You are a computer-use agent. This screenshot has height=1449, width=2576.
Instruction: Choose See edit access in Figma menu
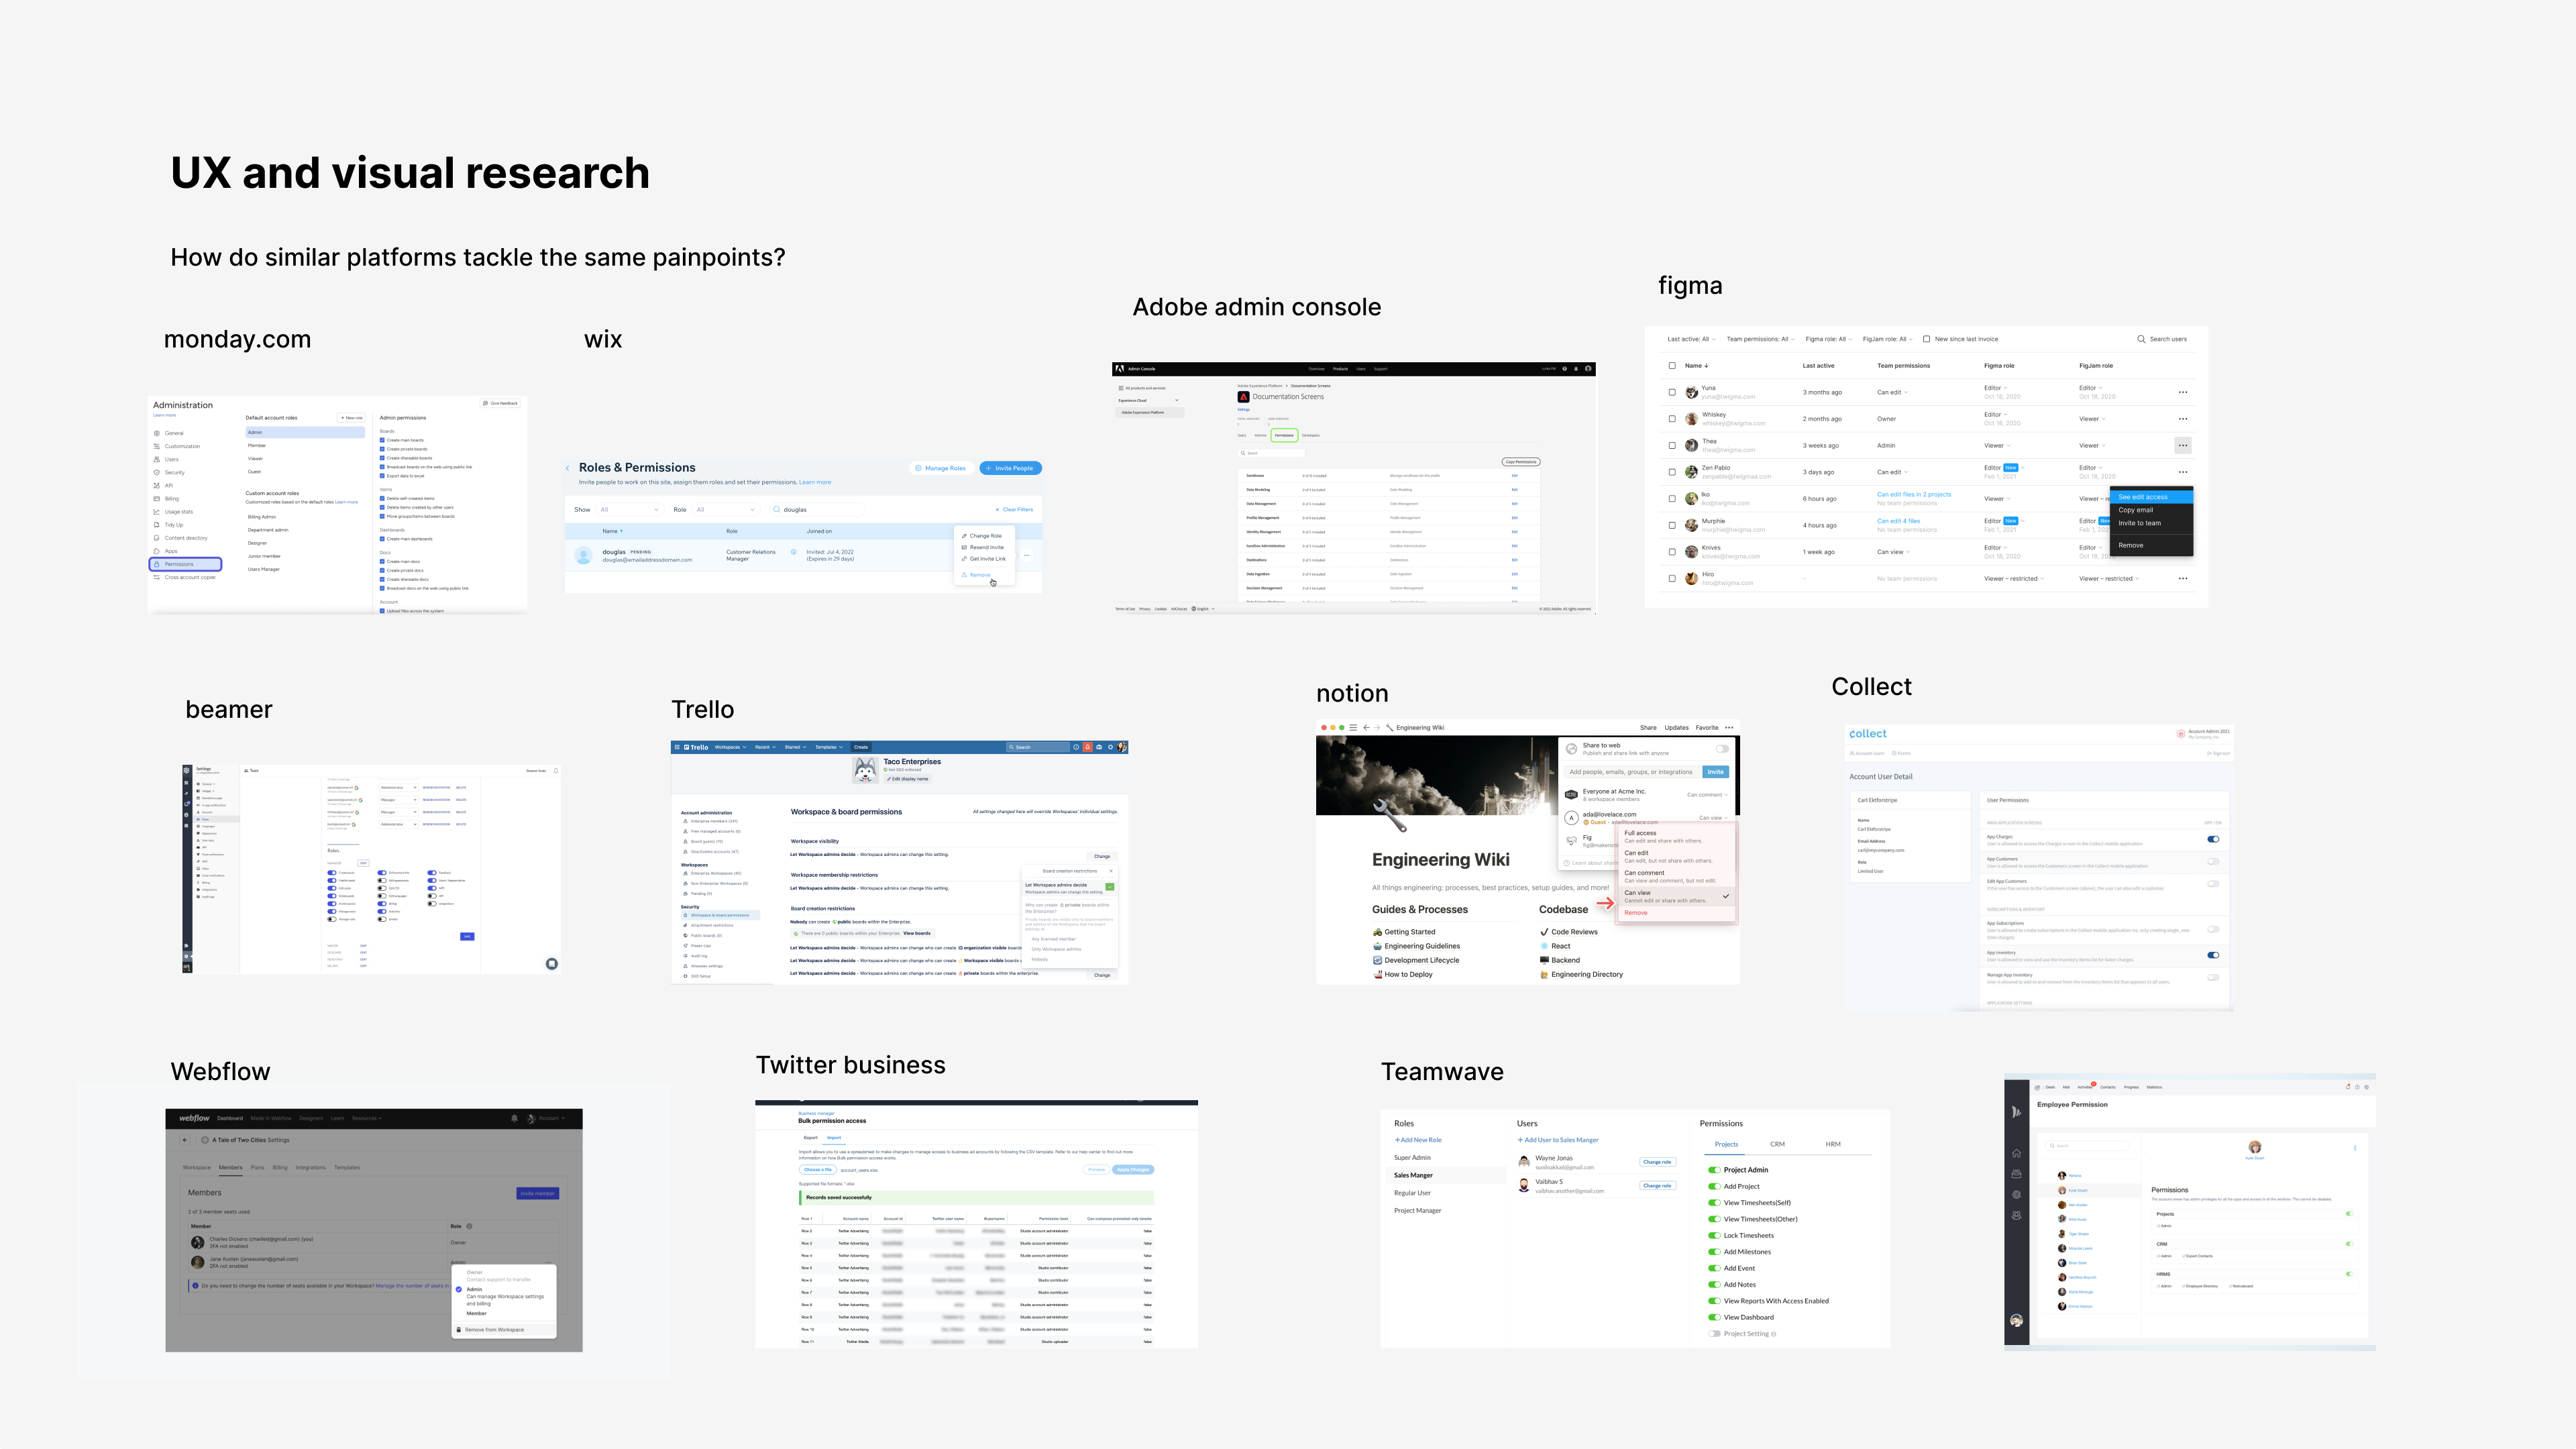coord(2151,497)
